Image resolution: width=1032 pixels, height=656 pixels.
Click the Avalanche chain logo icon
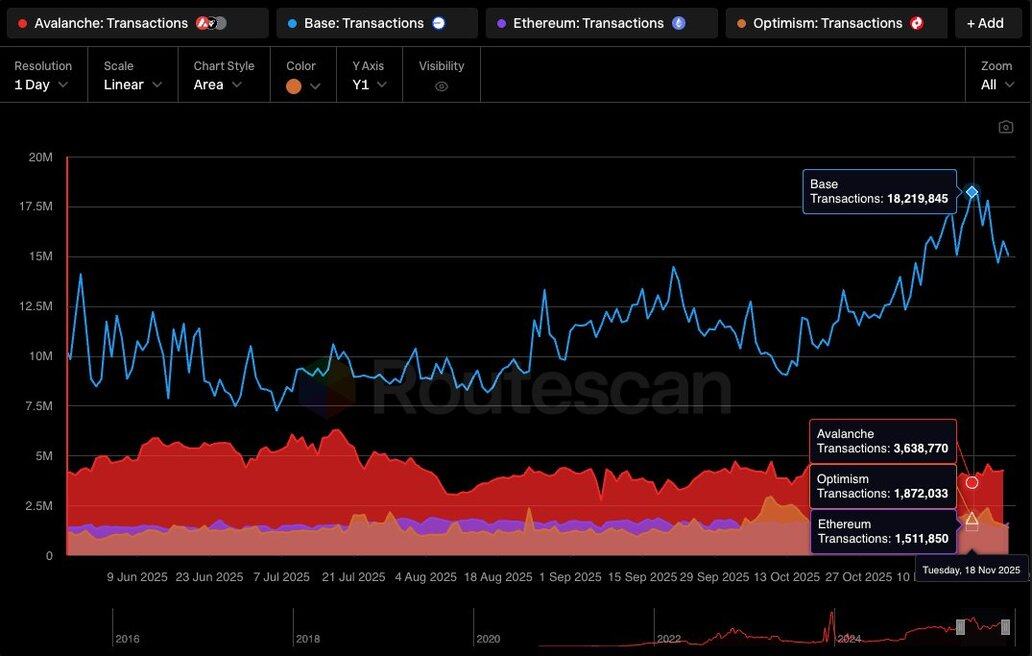(204, 23)
